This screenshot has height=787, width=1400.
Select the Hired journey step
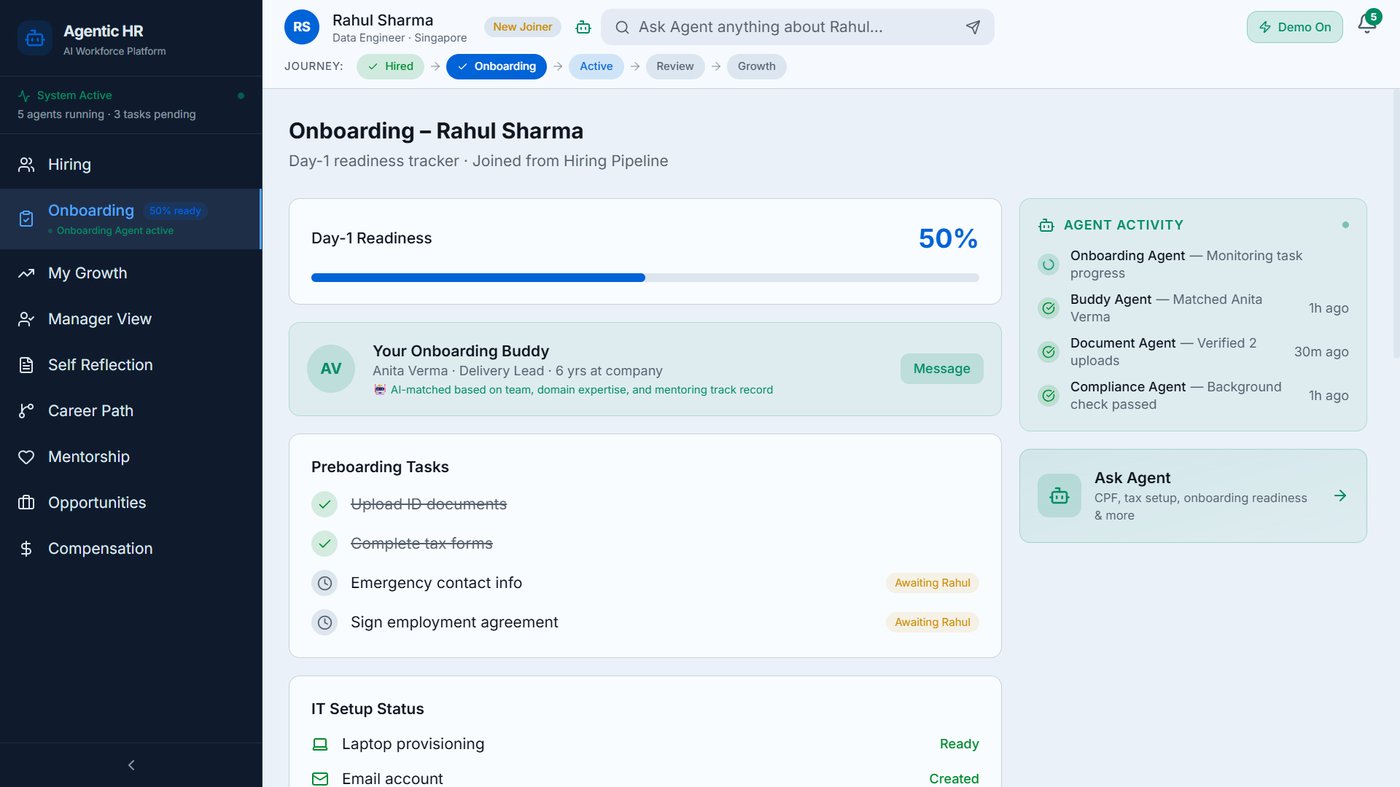(390, 67)
